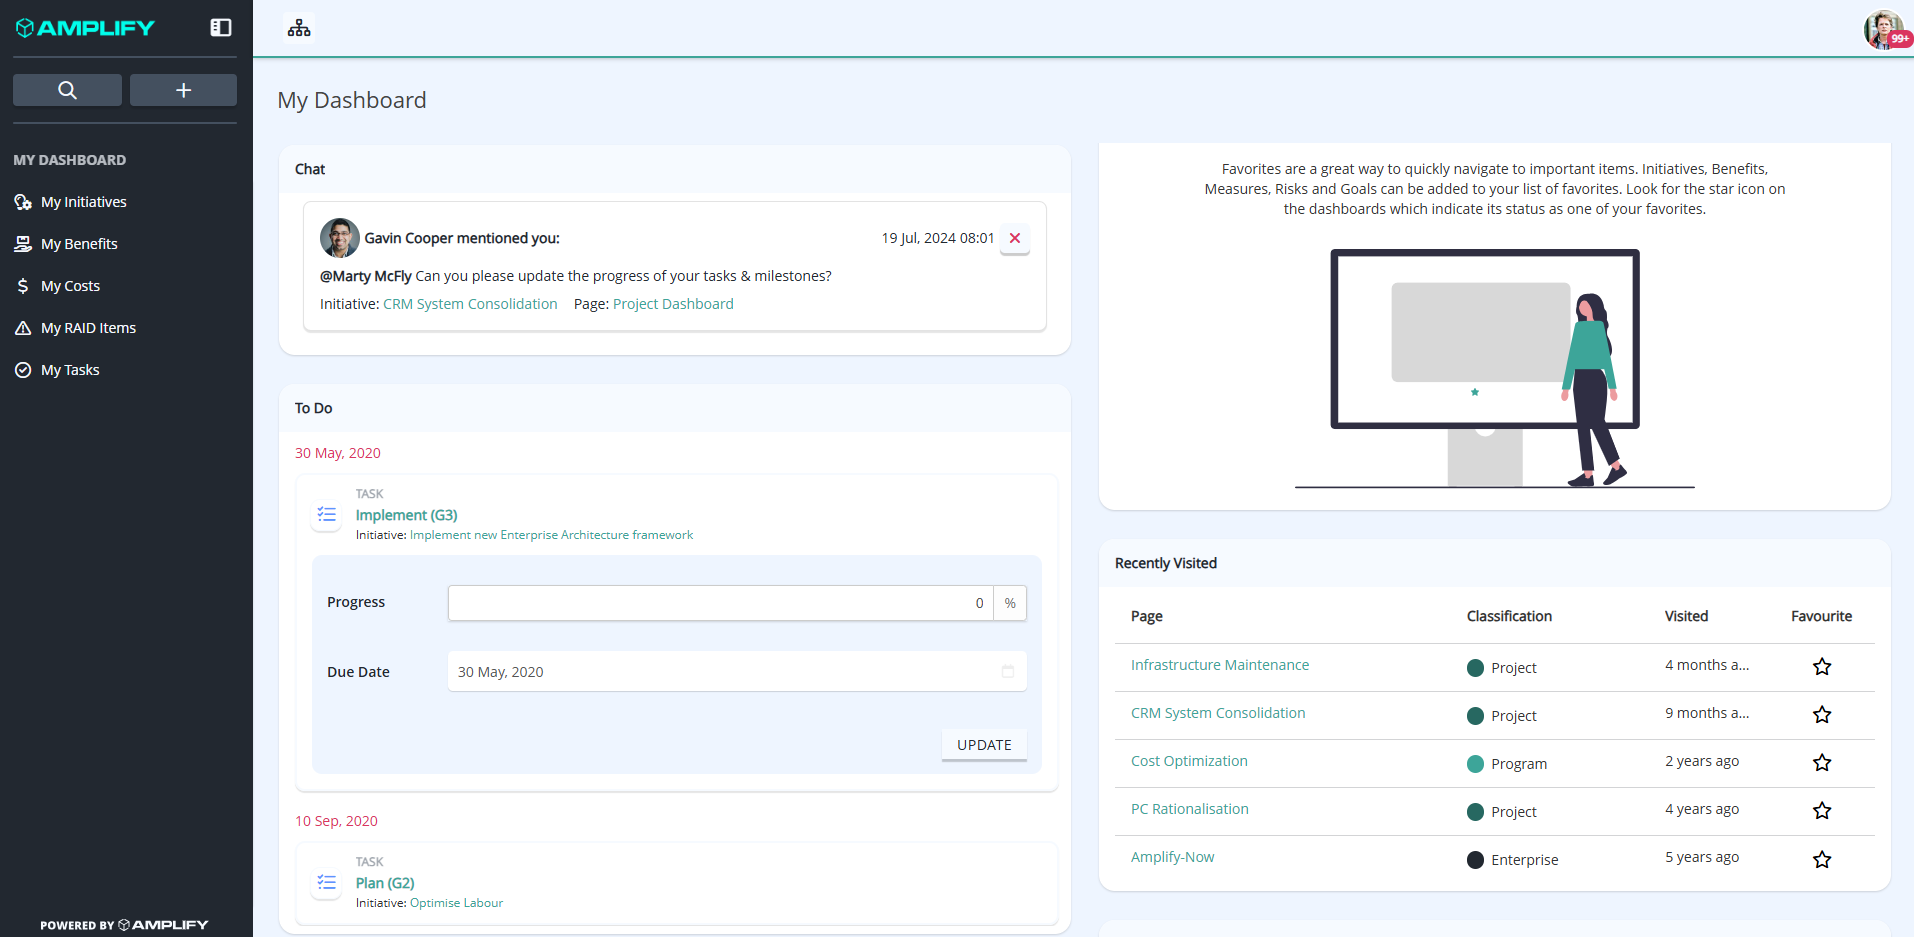Open the Implement (G3) task
The width and height of the screenshot is (1914, 937).
click(x=407, y=515)
